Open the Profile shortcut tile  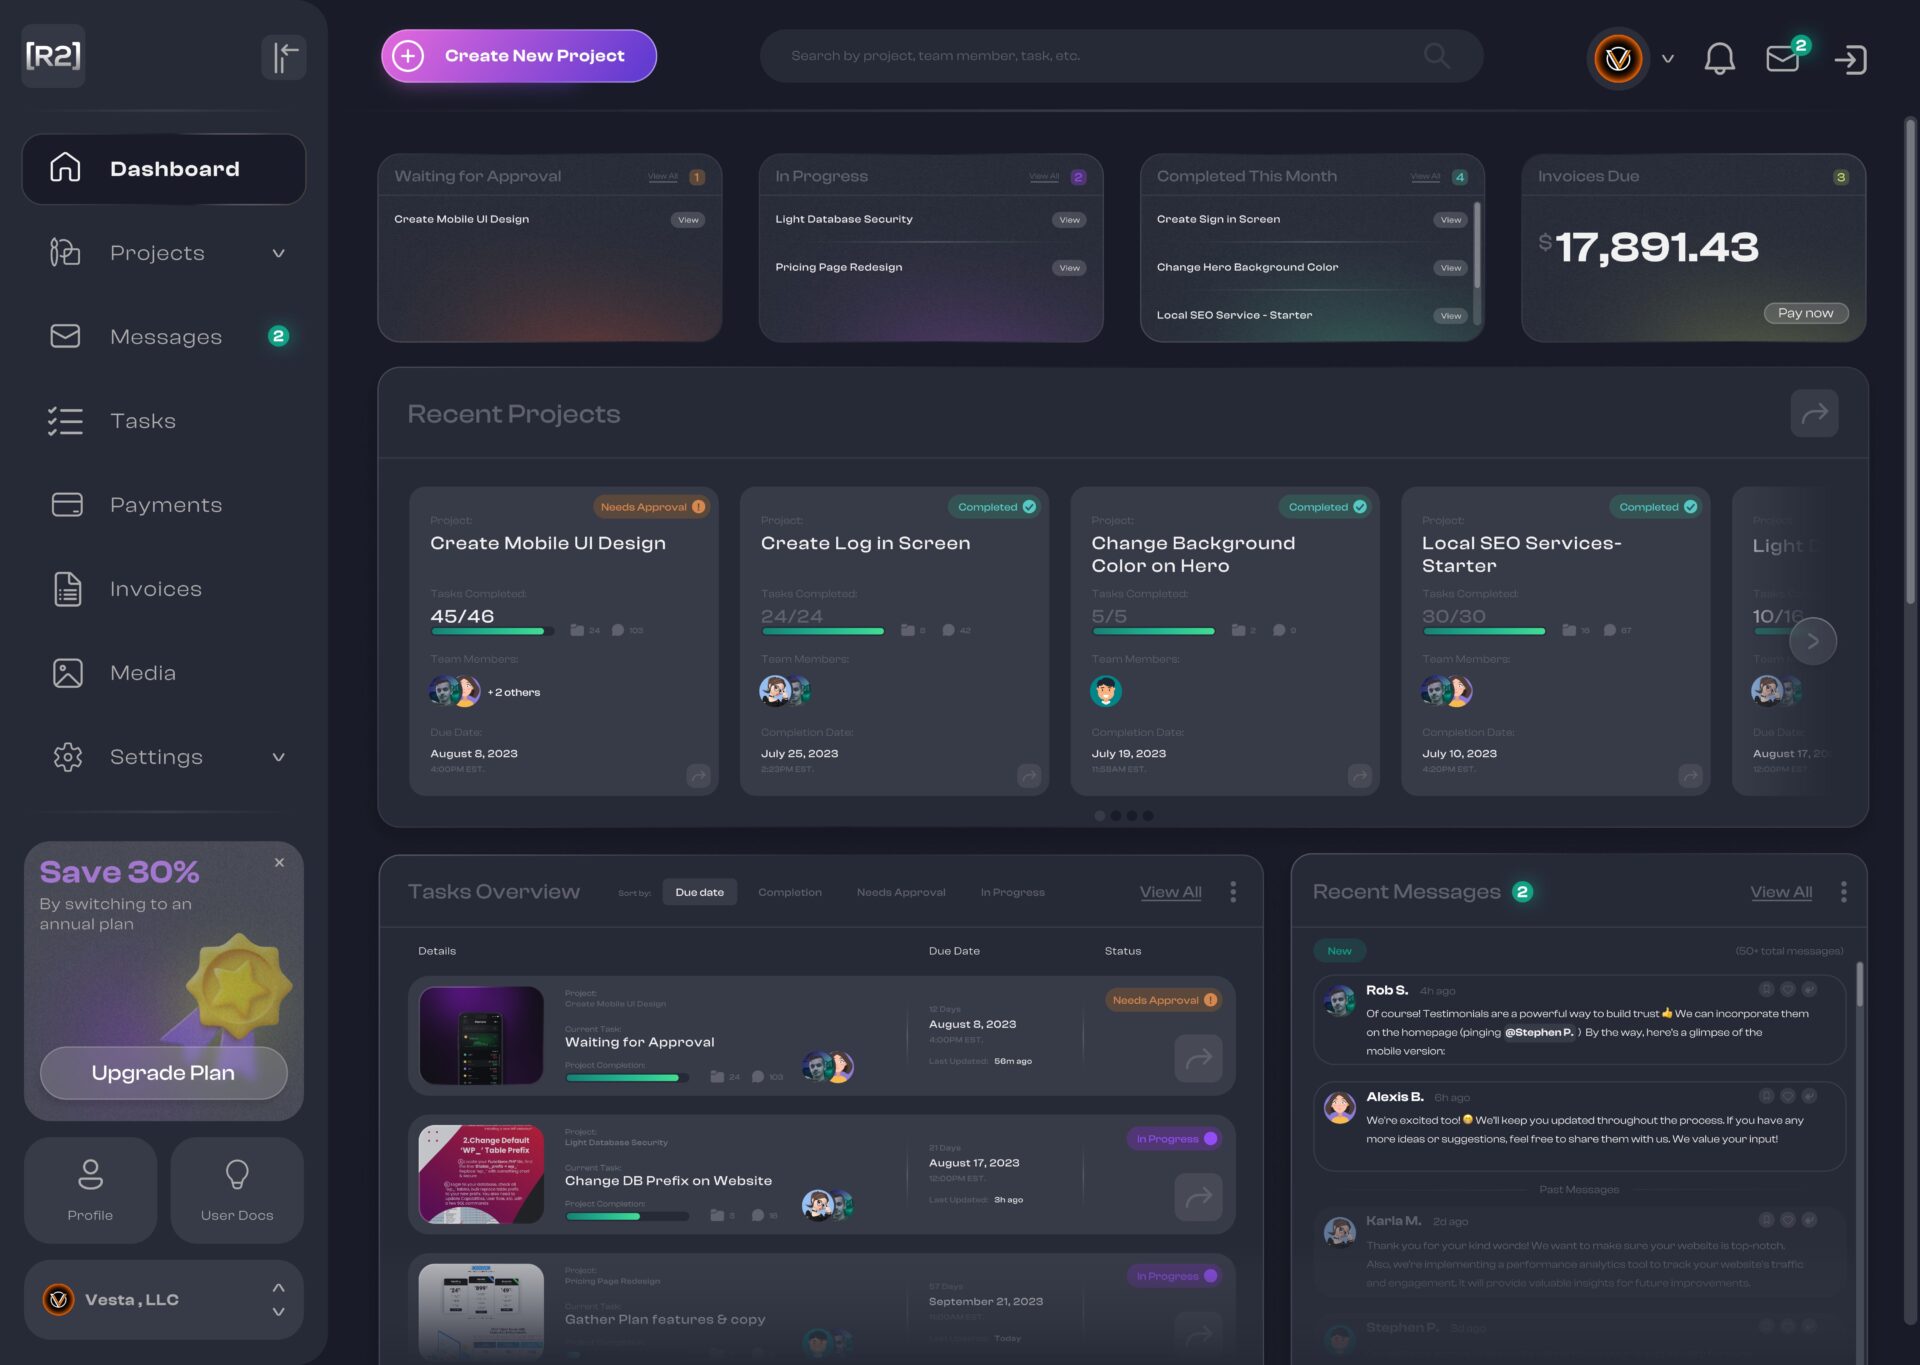[x=90, y=1189]
